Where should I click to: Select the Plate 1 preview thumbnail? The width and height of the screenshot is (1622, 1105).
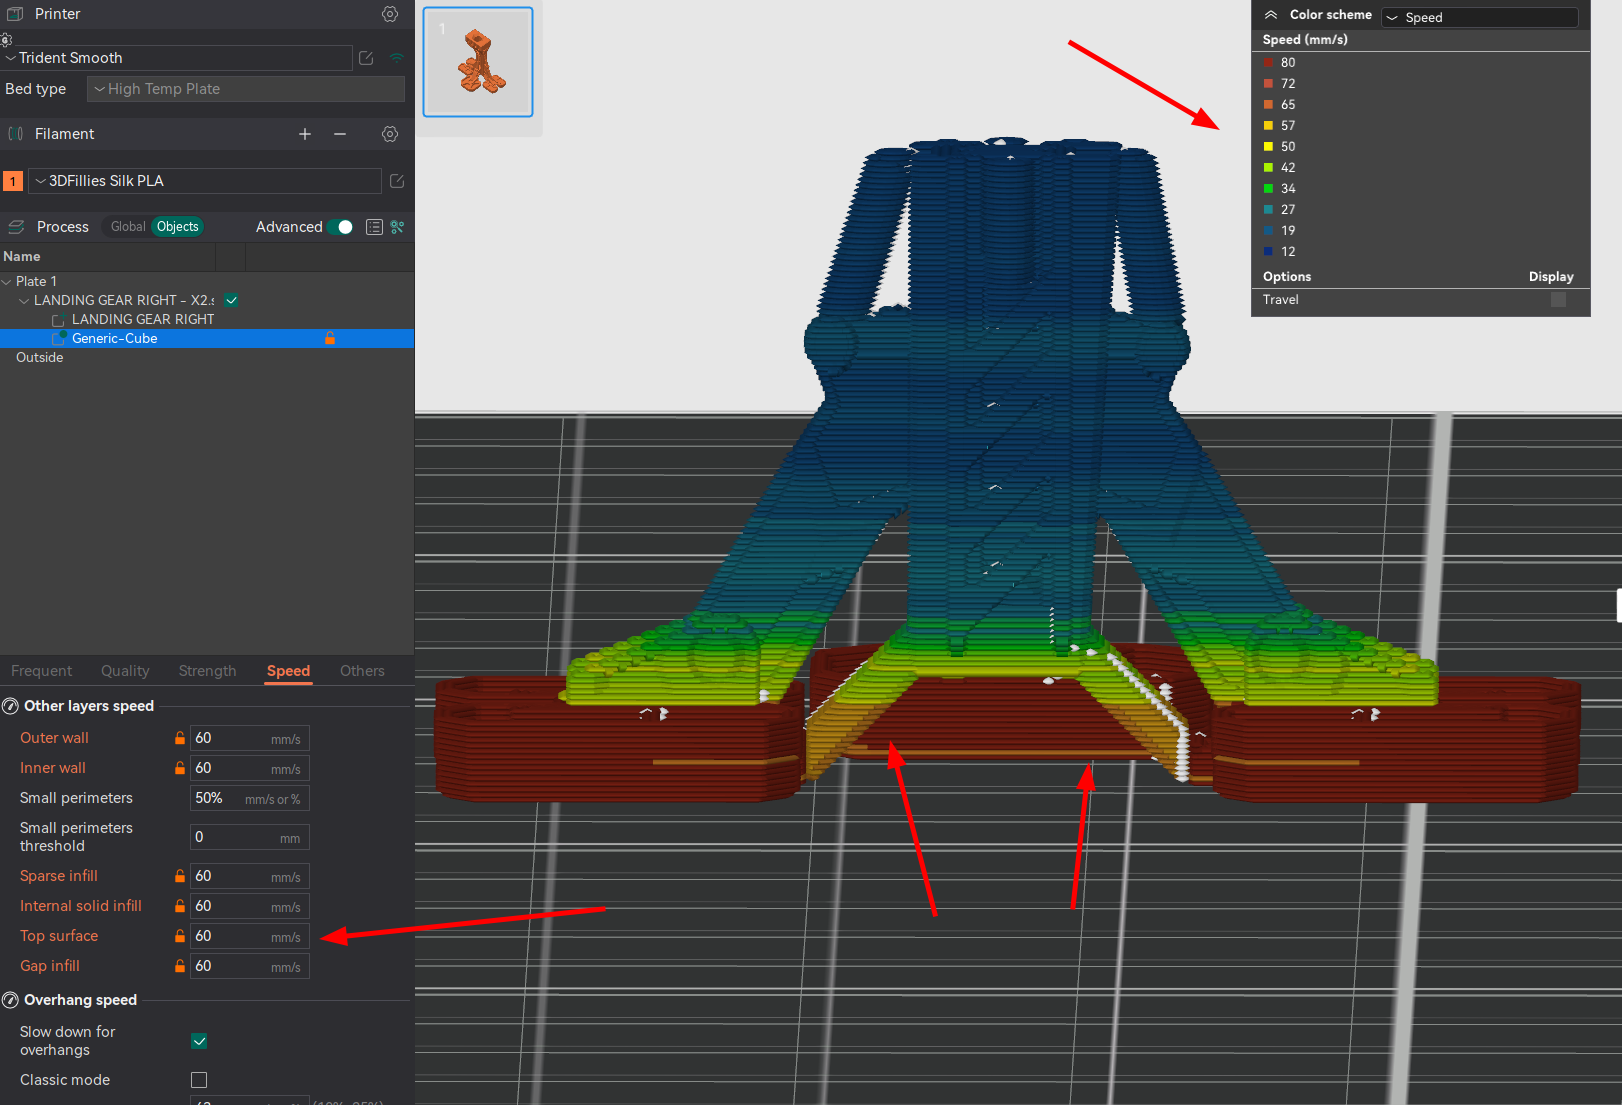(477, 61)
